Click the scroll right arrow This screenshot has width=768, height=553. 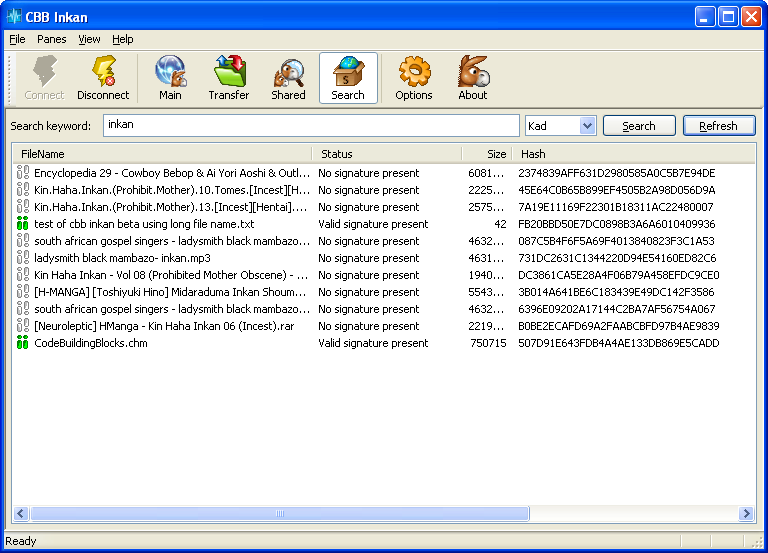click(746, 513)
